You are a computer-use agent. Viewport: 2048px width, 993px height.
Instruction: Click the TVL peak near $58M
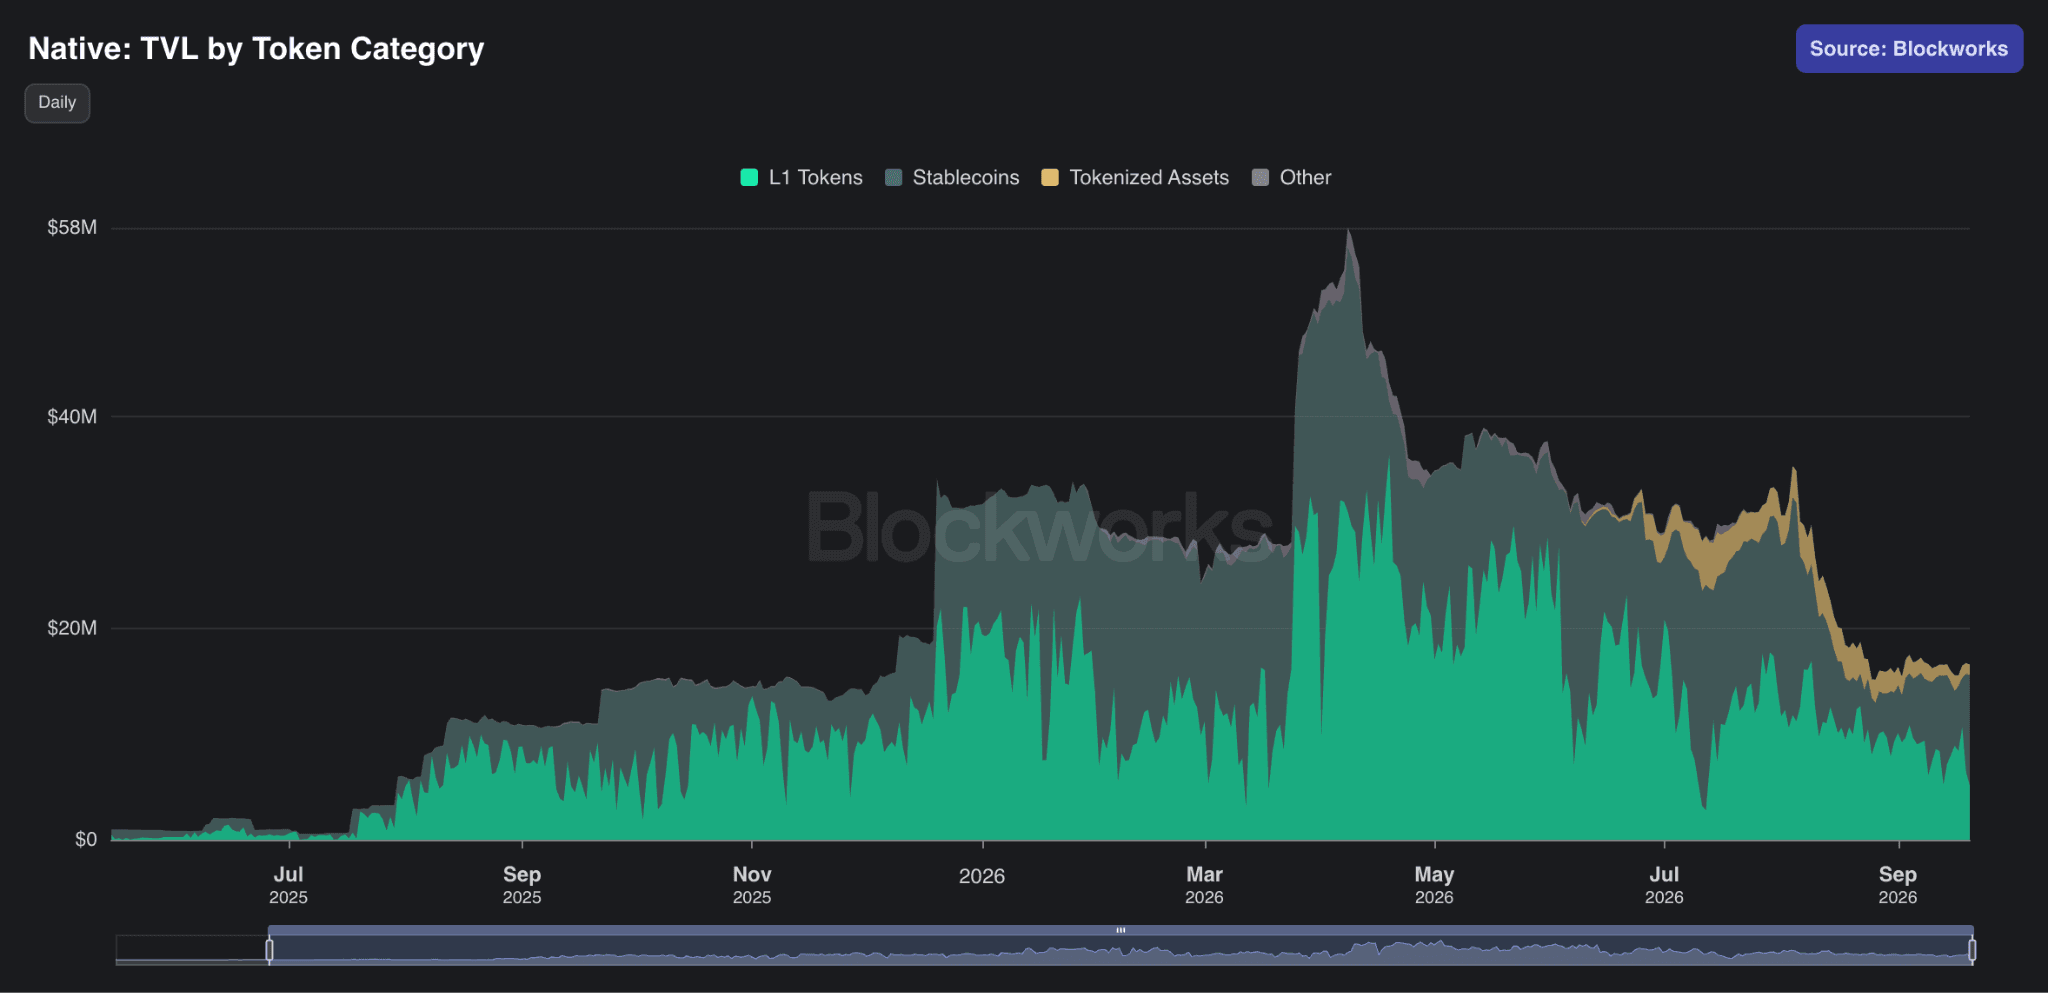[x=1349, y=231]
